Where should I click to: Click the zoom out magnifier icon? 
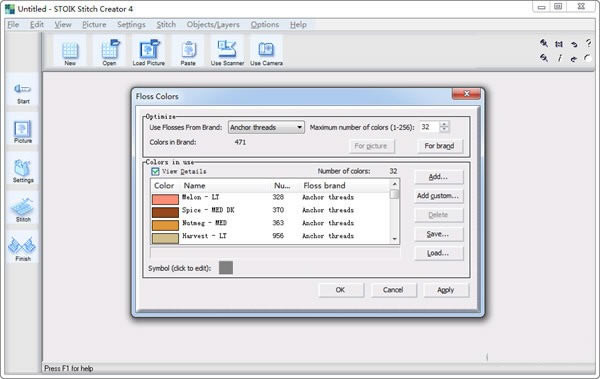[x=544, y=58]
